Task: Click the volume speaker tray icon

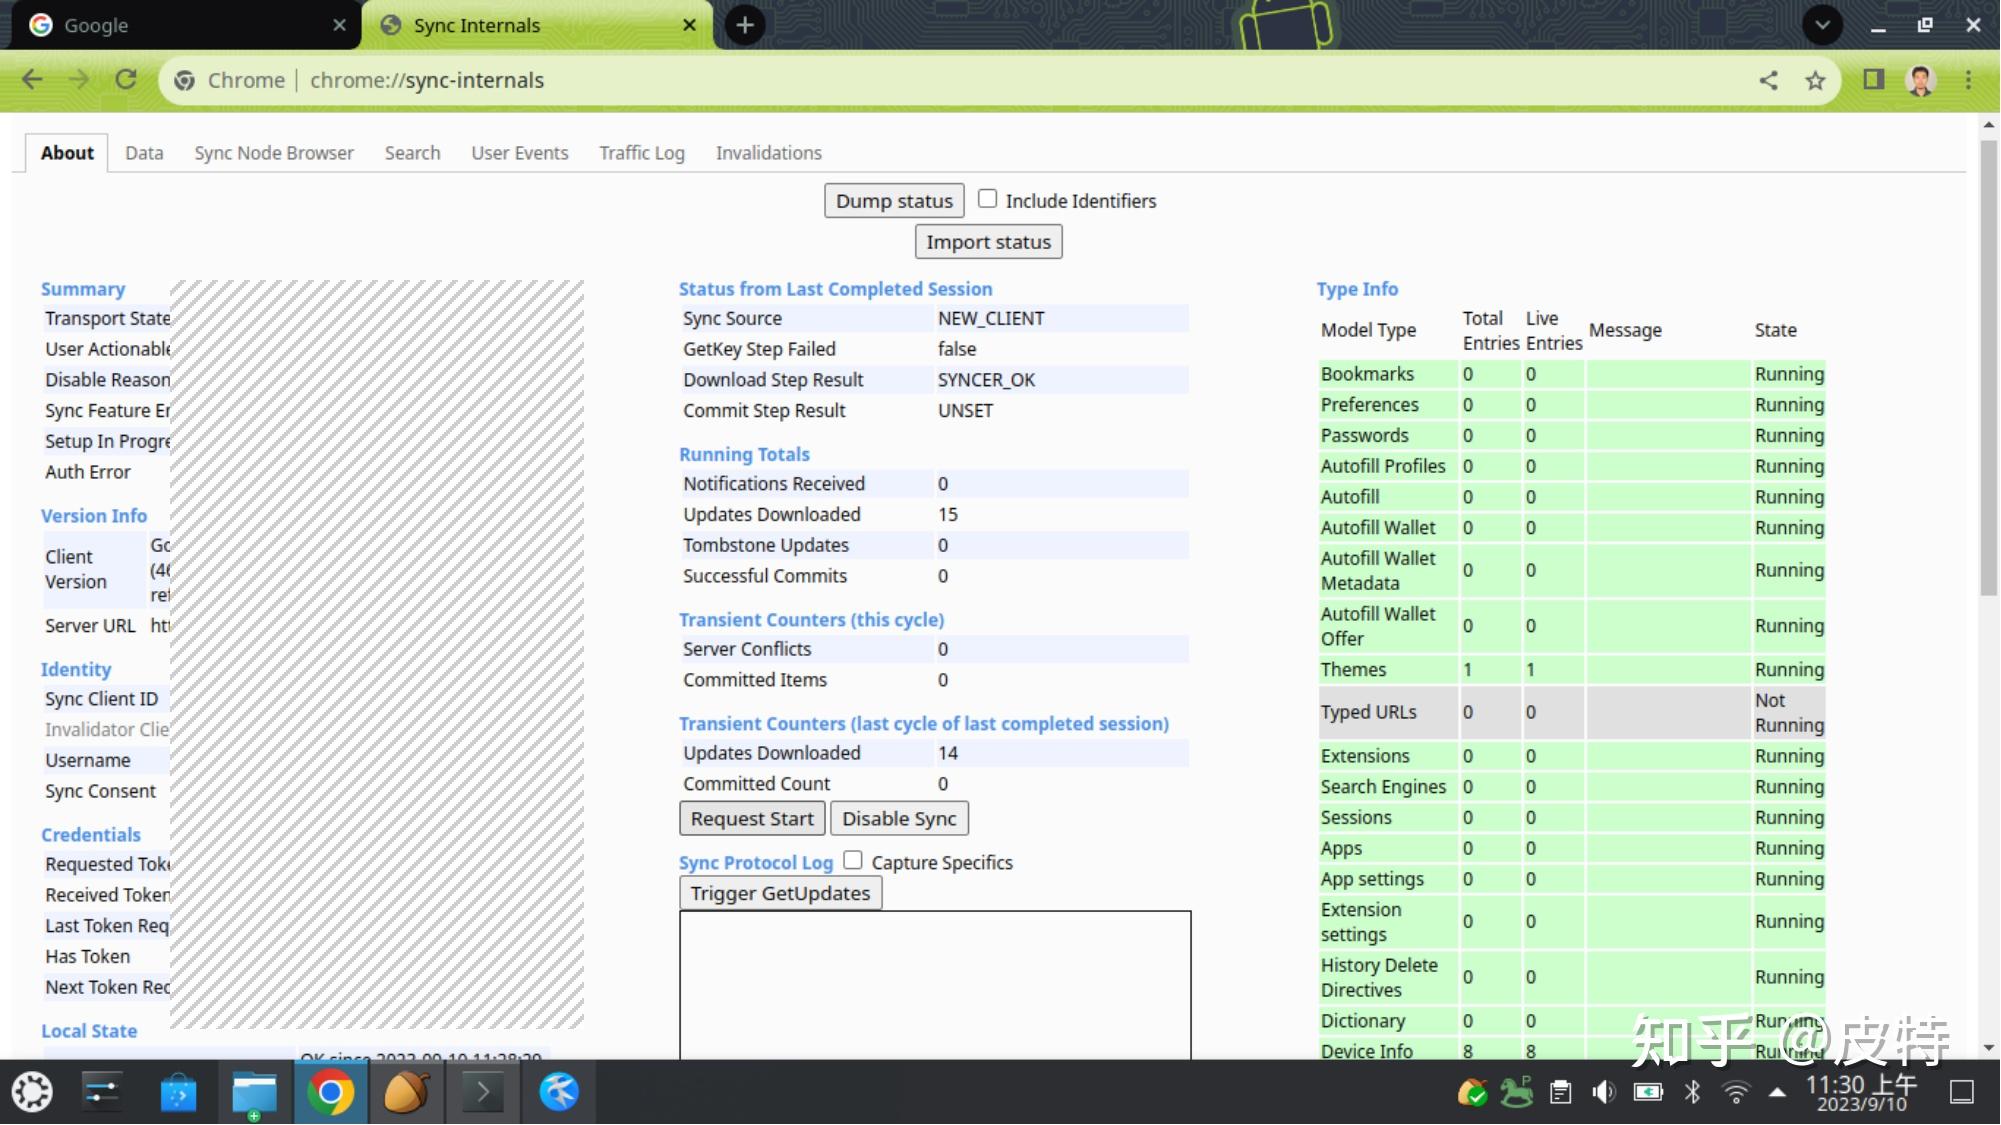Action: (1604, 1092)
